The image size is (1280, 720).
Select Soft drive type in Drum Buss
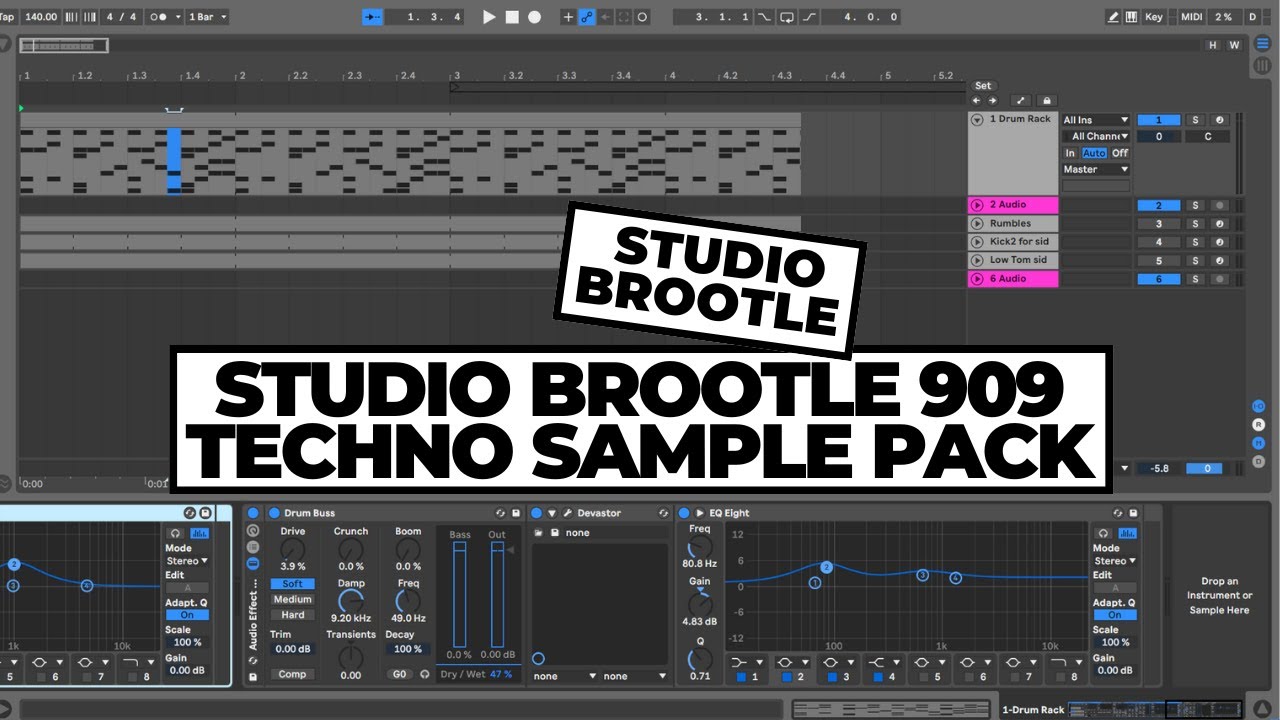[x=292, y=584]
